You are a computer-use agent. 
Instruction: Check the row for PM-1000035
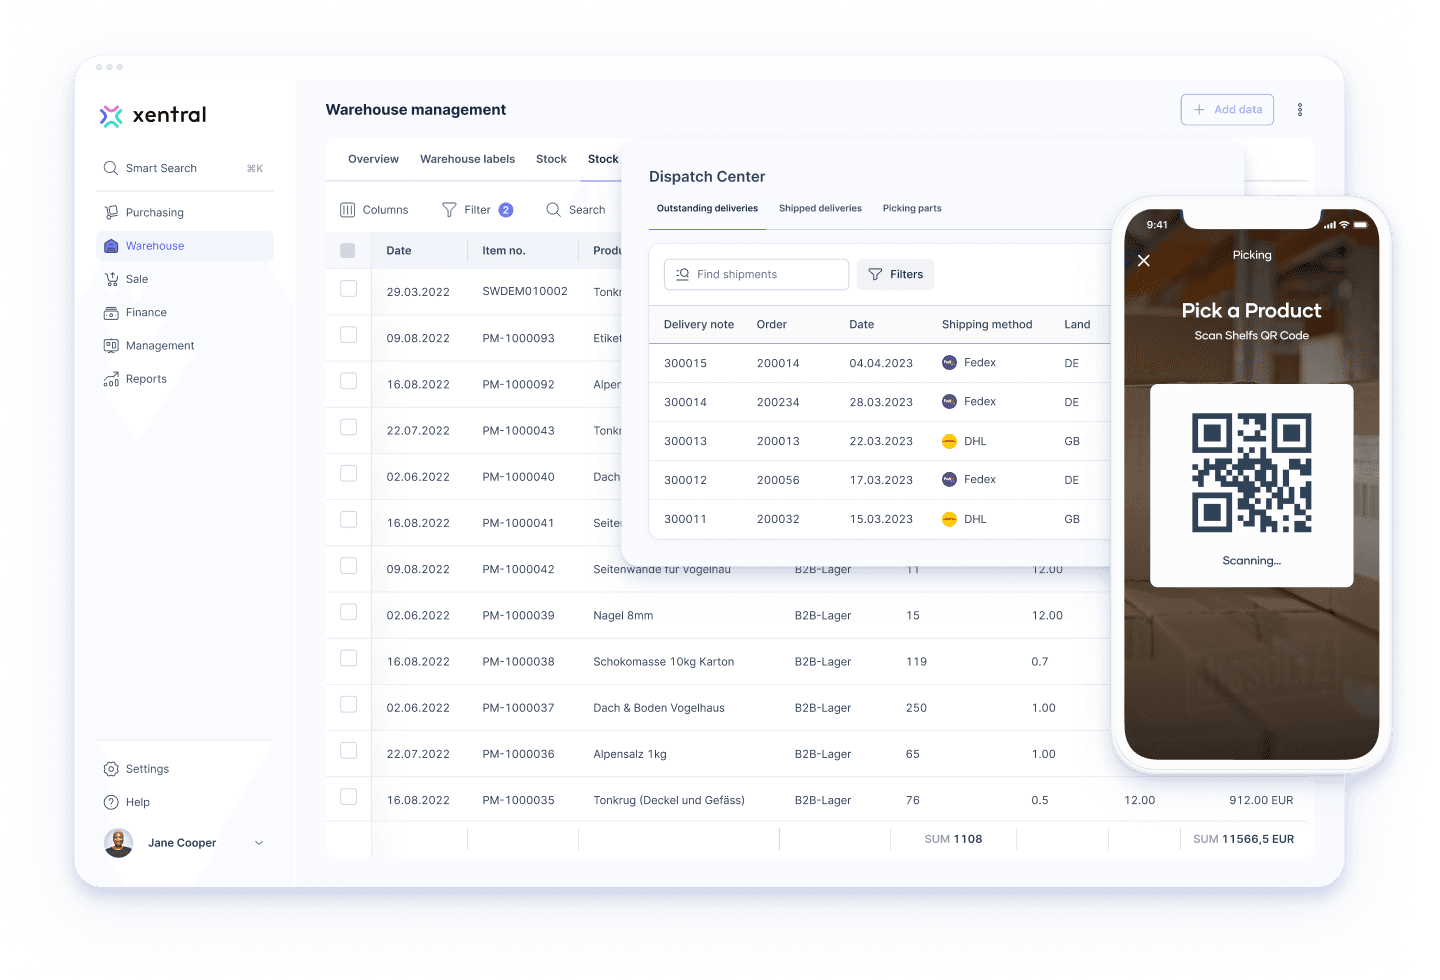348,797
